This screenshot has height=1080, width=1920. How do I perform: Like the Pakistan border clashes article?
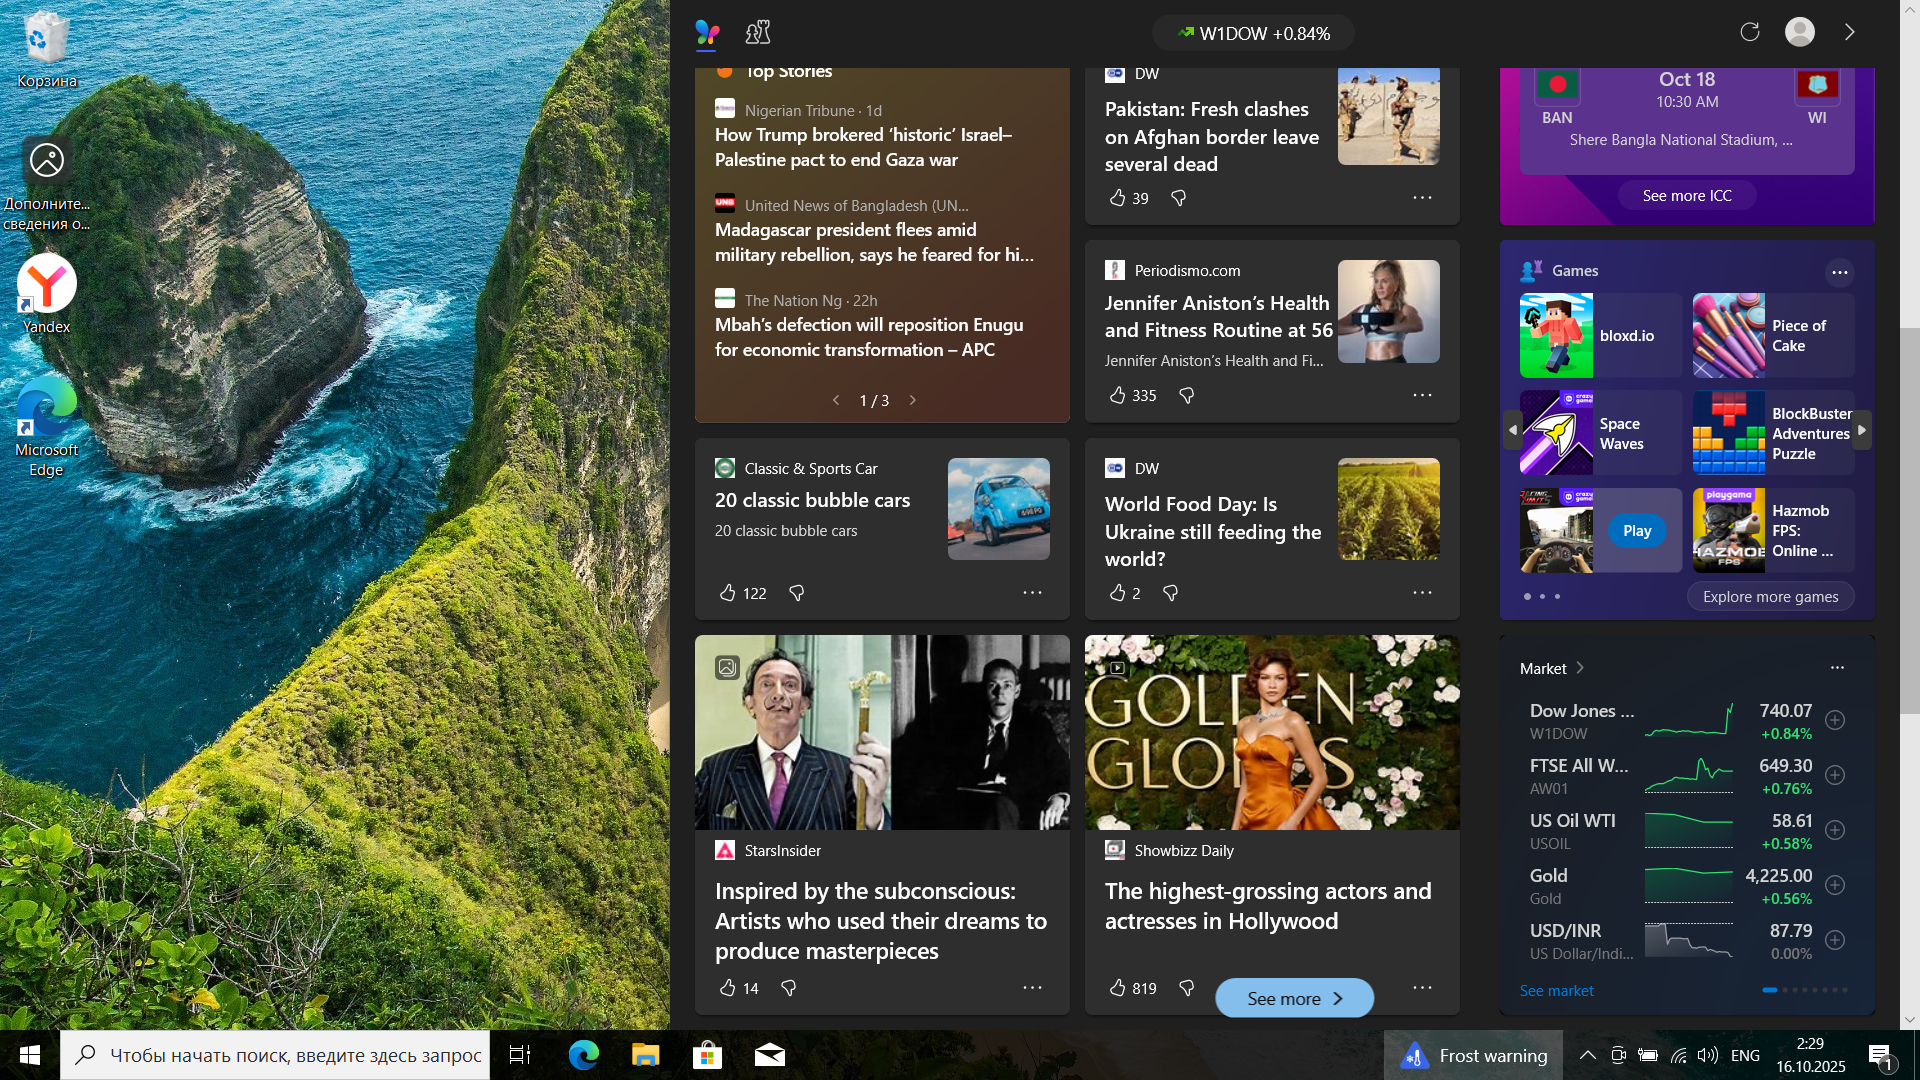click(1118, 198)
